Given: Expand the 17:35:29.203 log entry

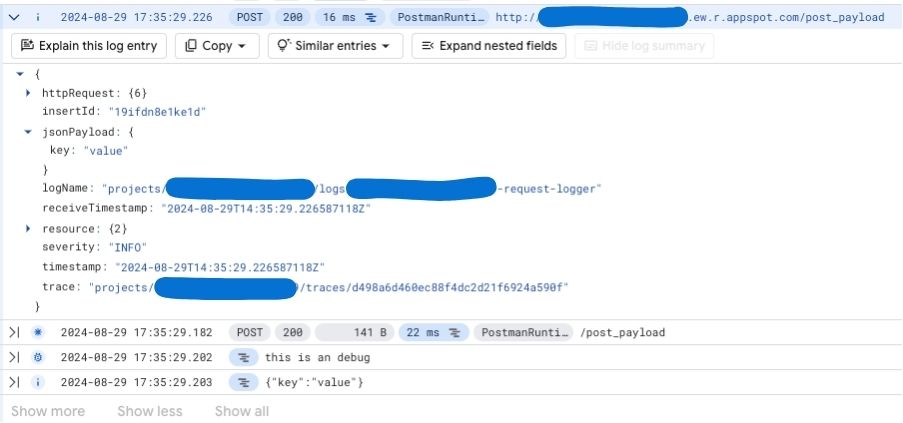Looking at the screenshot, I should pos(14,382).
